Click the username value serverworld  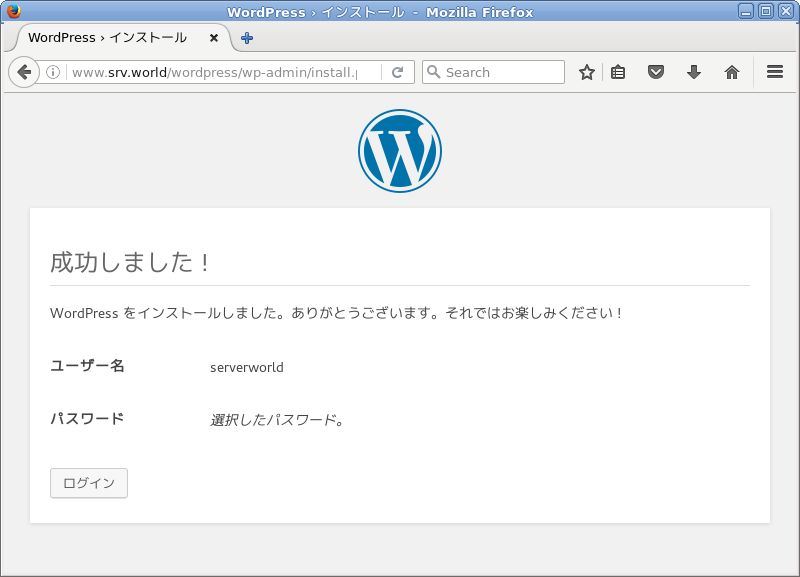[247, 367]
